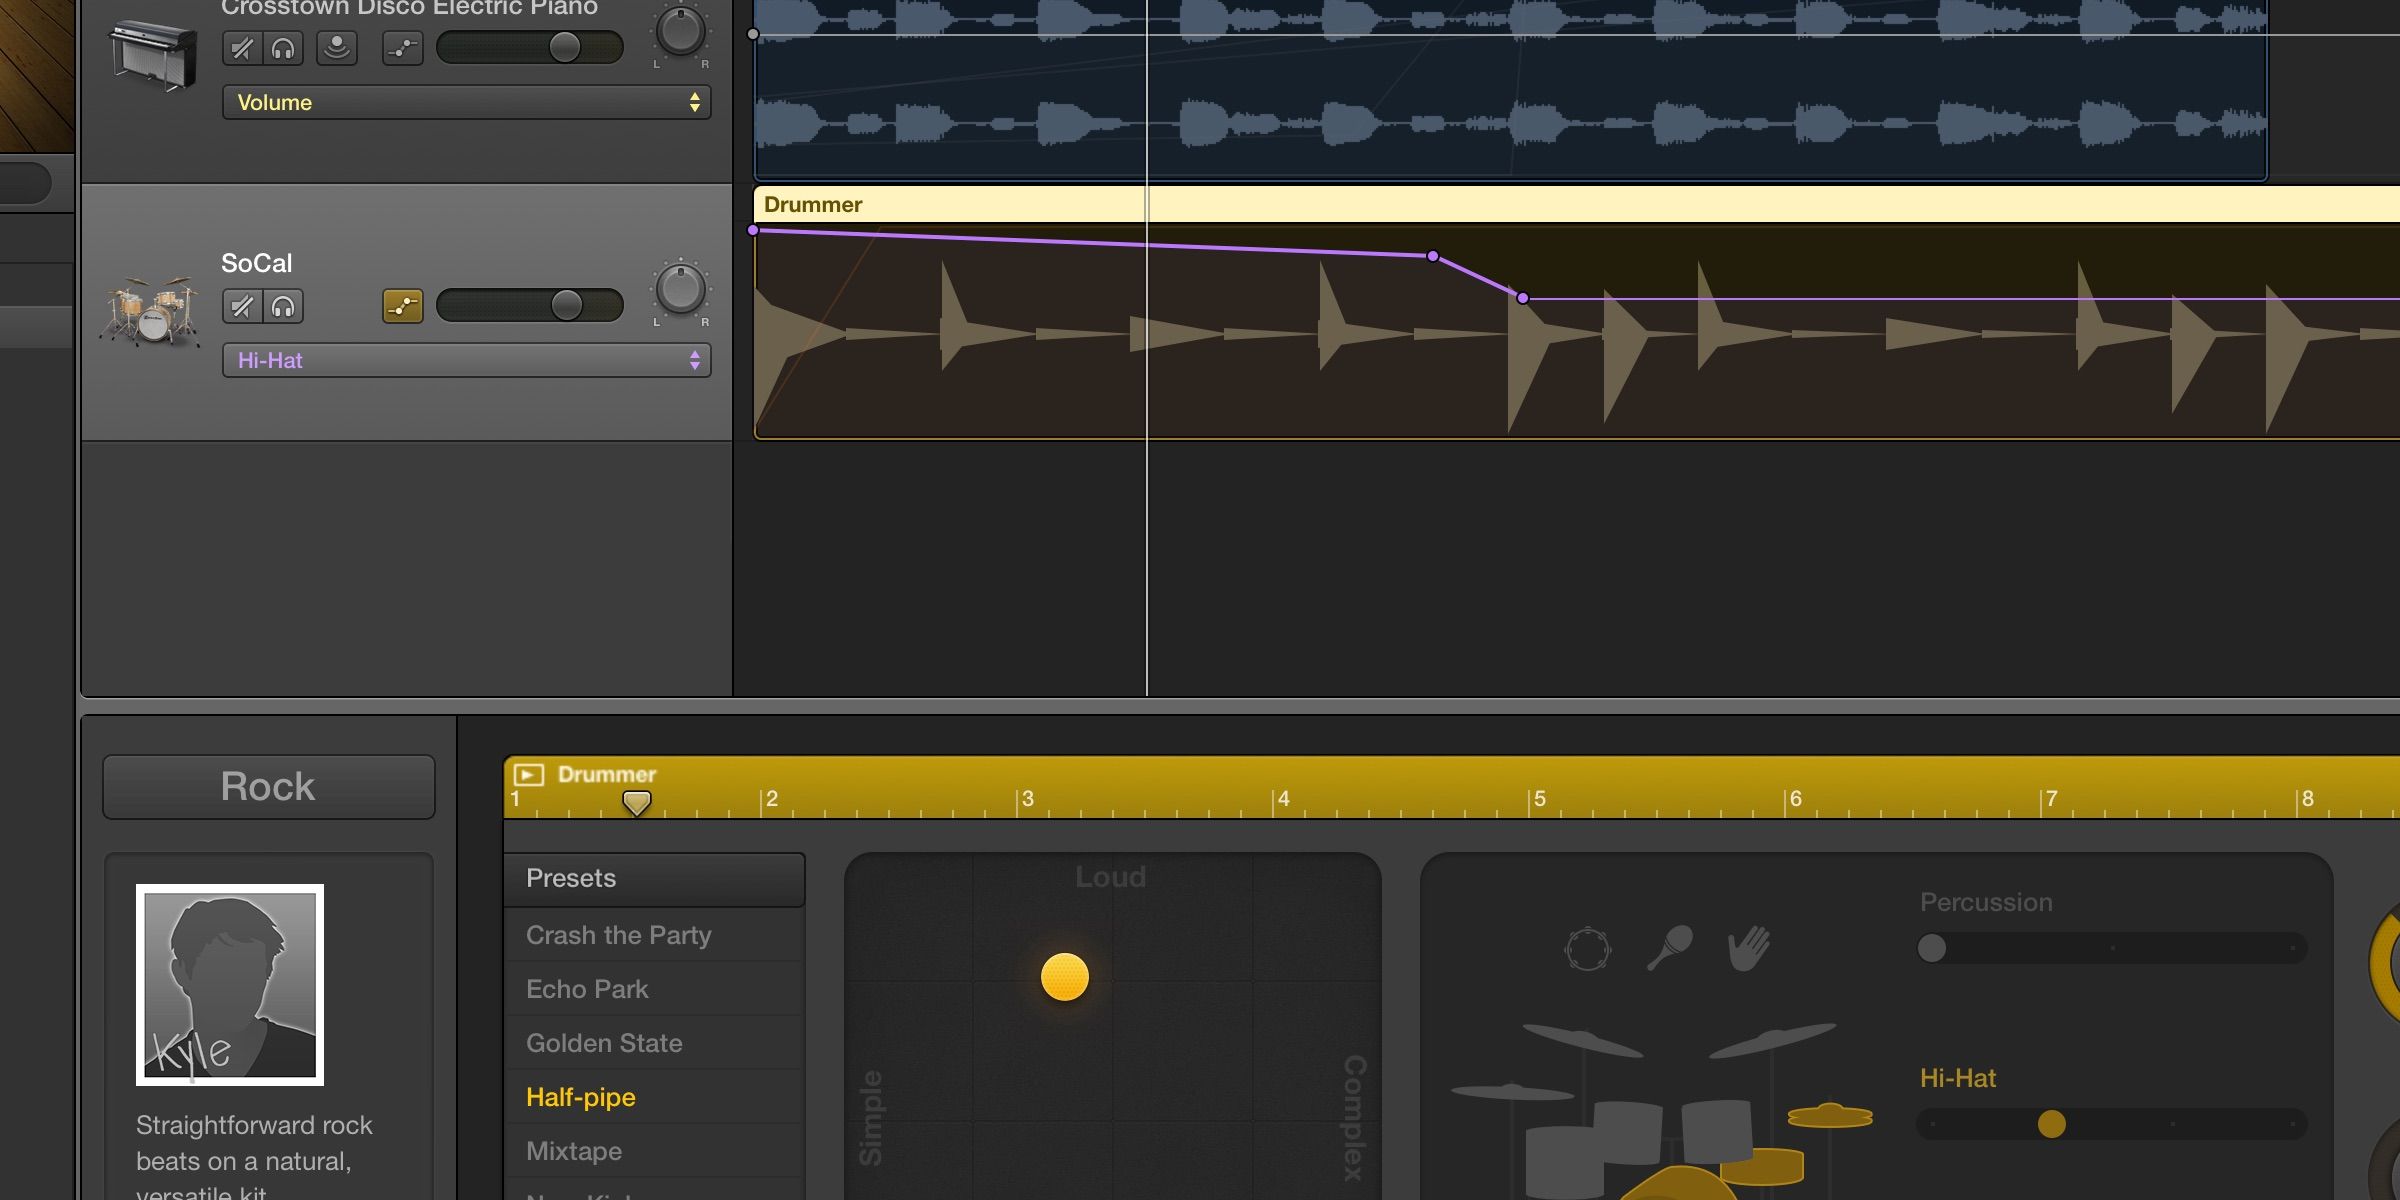Enable the tambourine percussion icon

[1587, 948]
